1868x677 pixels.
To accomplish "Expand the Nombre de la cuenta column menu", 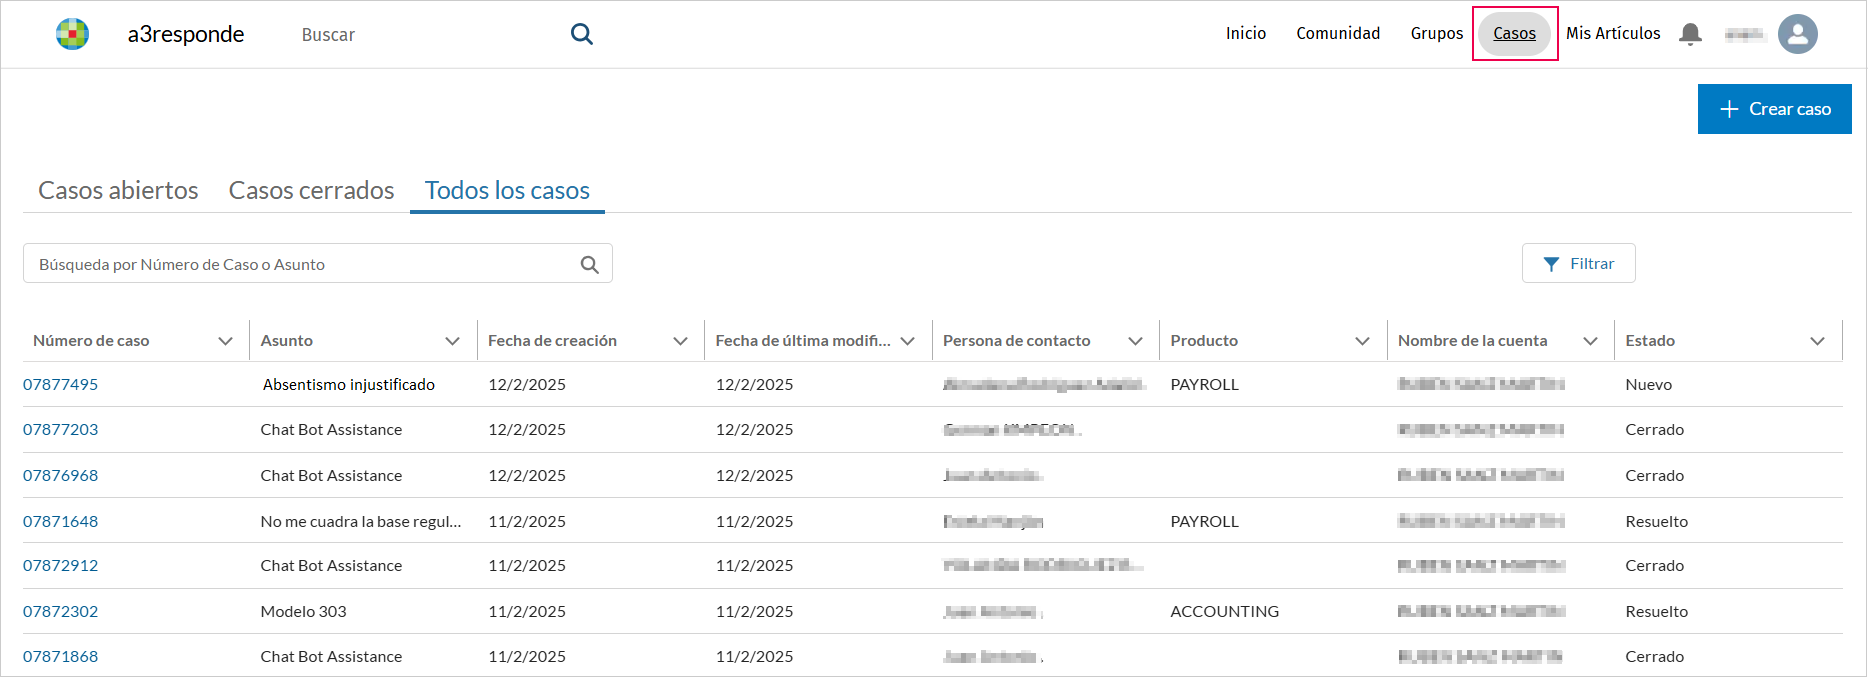I will coord(1590,341).
